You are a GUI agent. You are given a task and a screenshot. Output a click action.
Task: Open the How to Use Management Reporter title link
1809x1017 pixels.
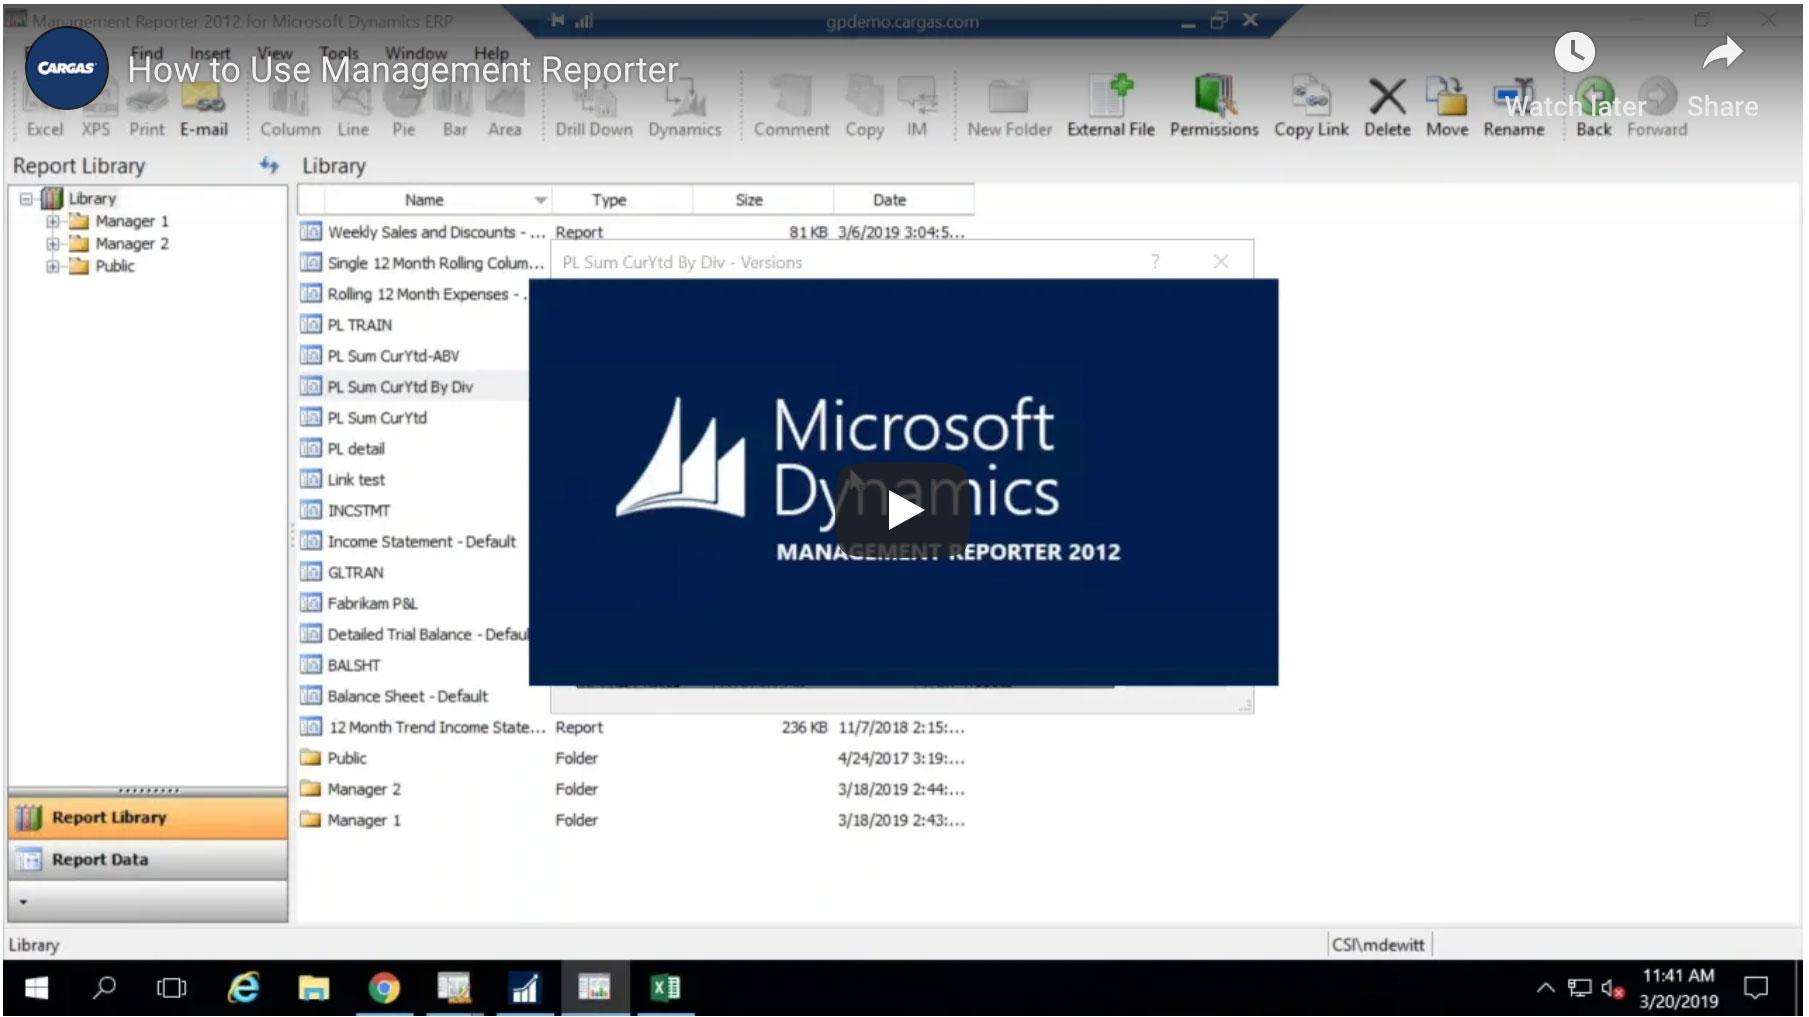point(403,70)
